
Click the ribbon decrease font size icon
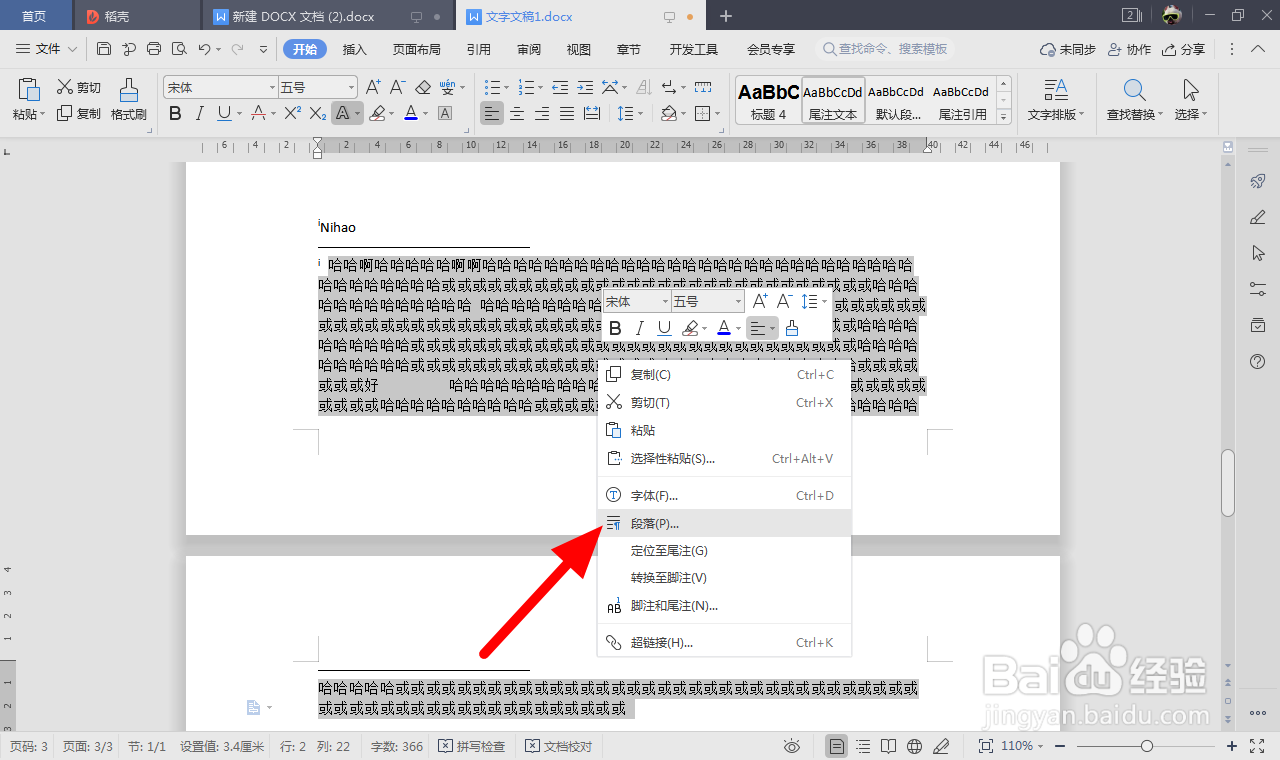click(397, 87)
